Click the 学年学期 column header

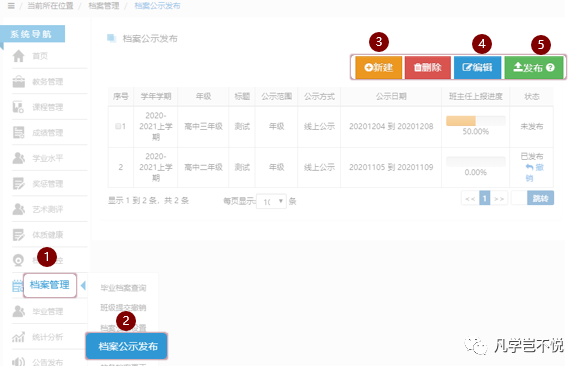(x=156, y=96)
